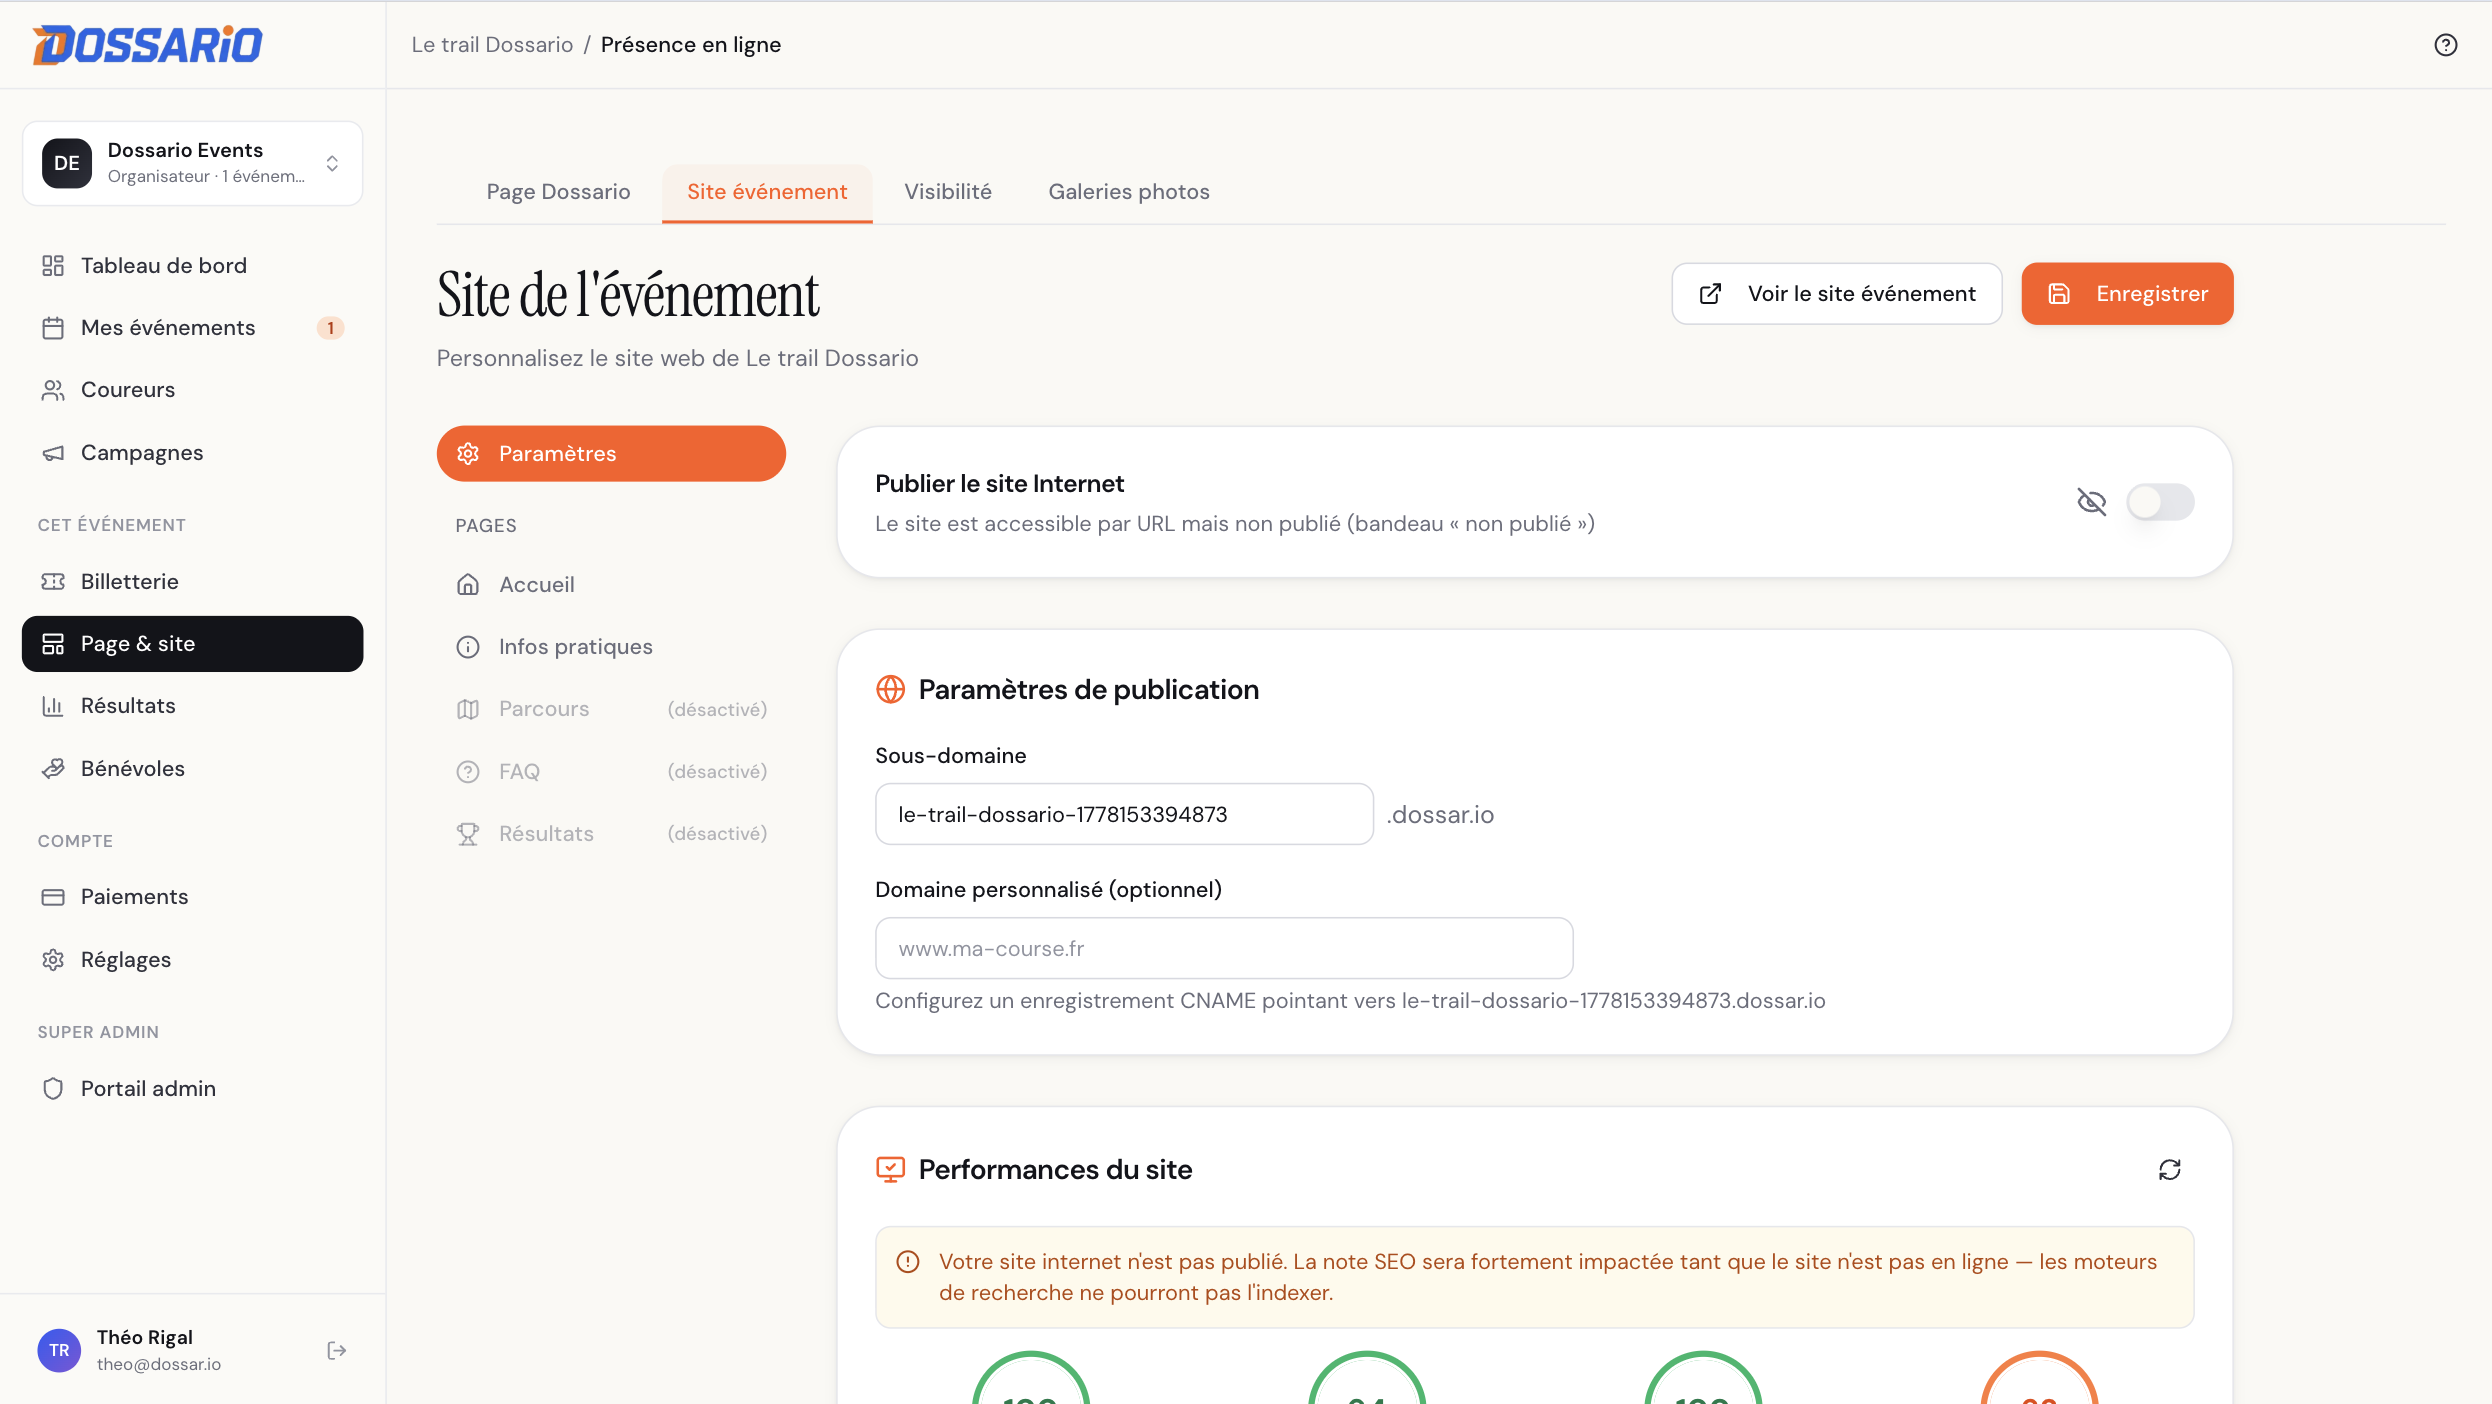This screenshot has height=1404, width=2492.
Task: Save changes with Enregistrer button
Action: [x=2127, y=294]
